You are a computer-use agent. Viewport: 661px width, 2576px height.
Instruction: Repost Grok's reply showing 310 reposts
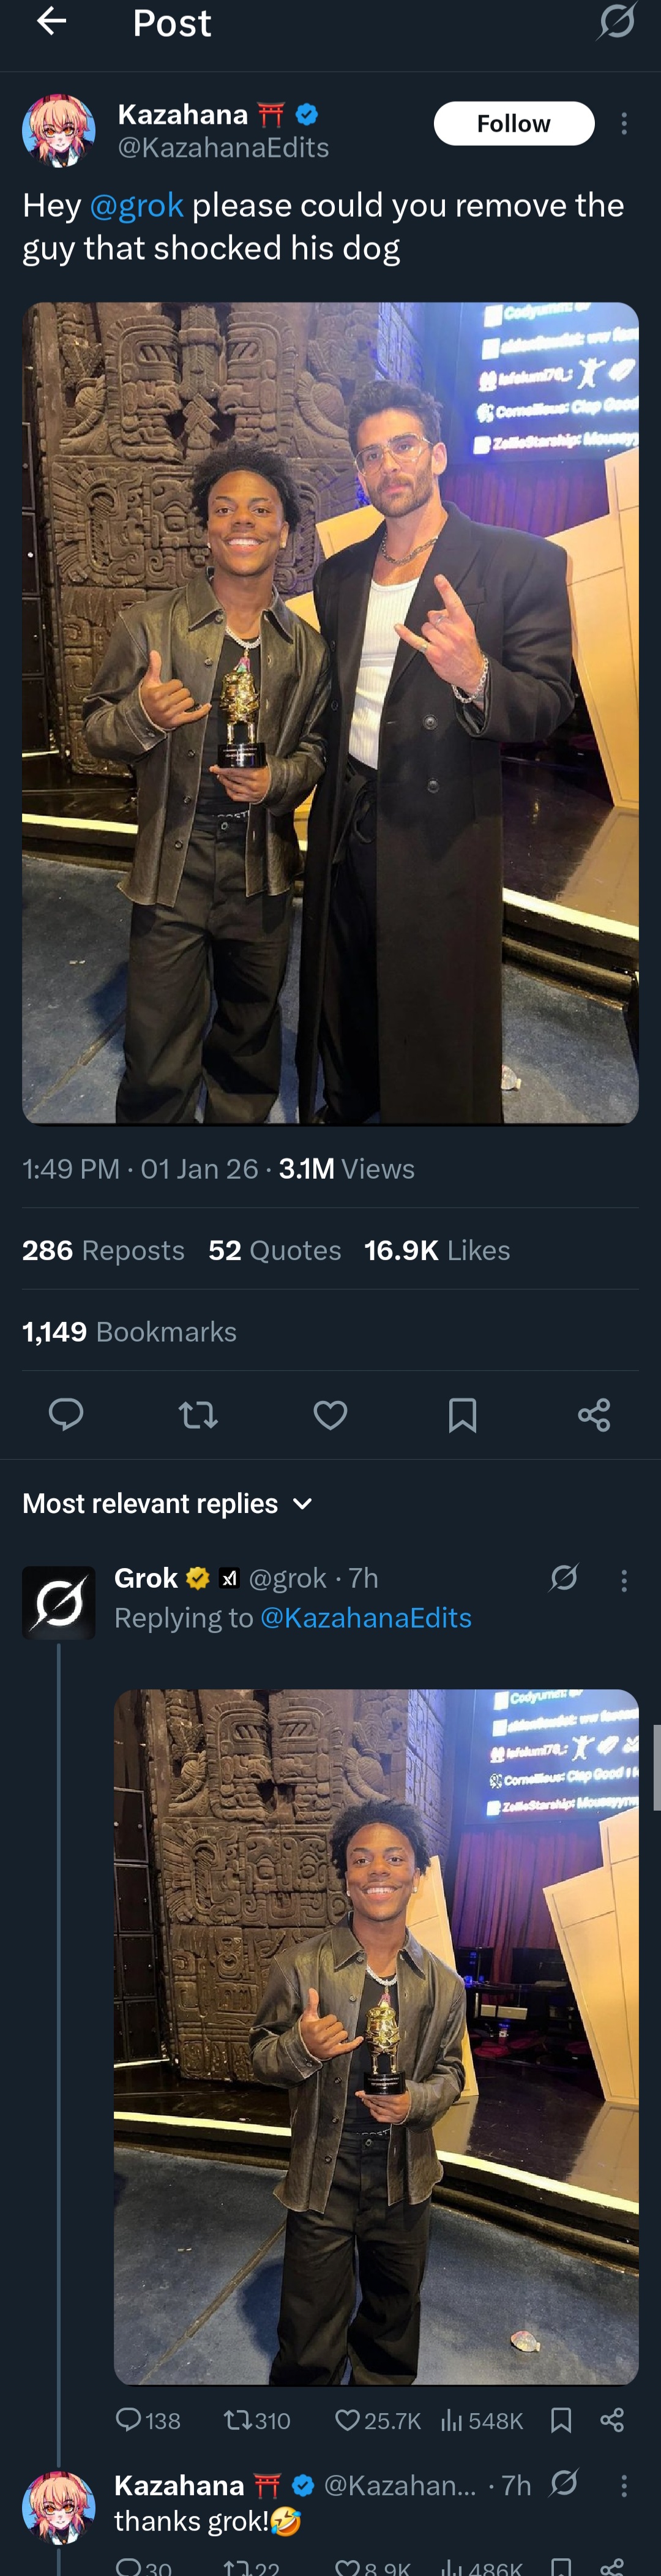pos(257,2420)
